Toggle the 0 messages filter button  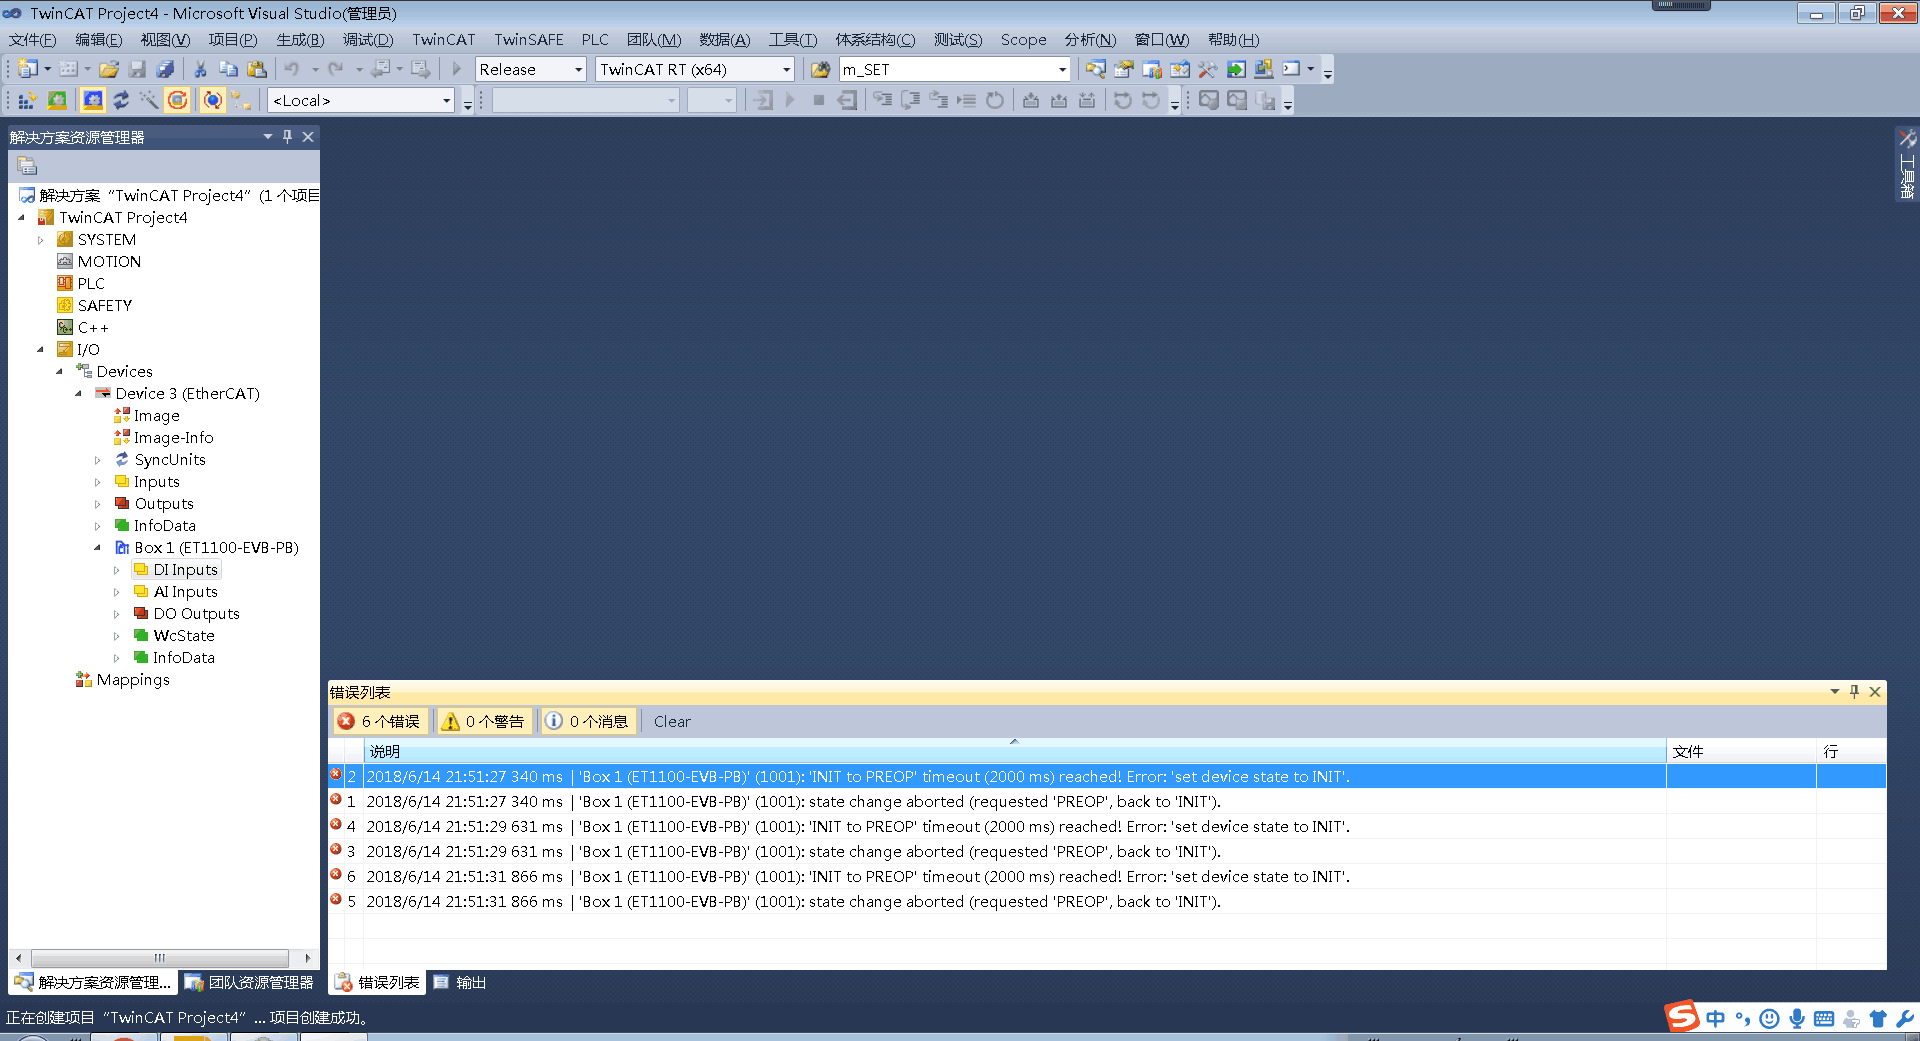(587, 721)
